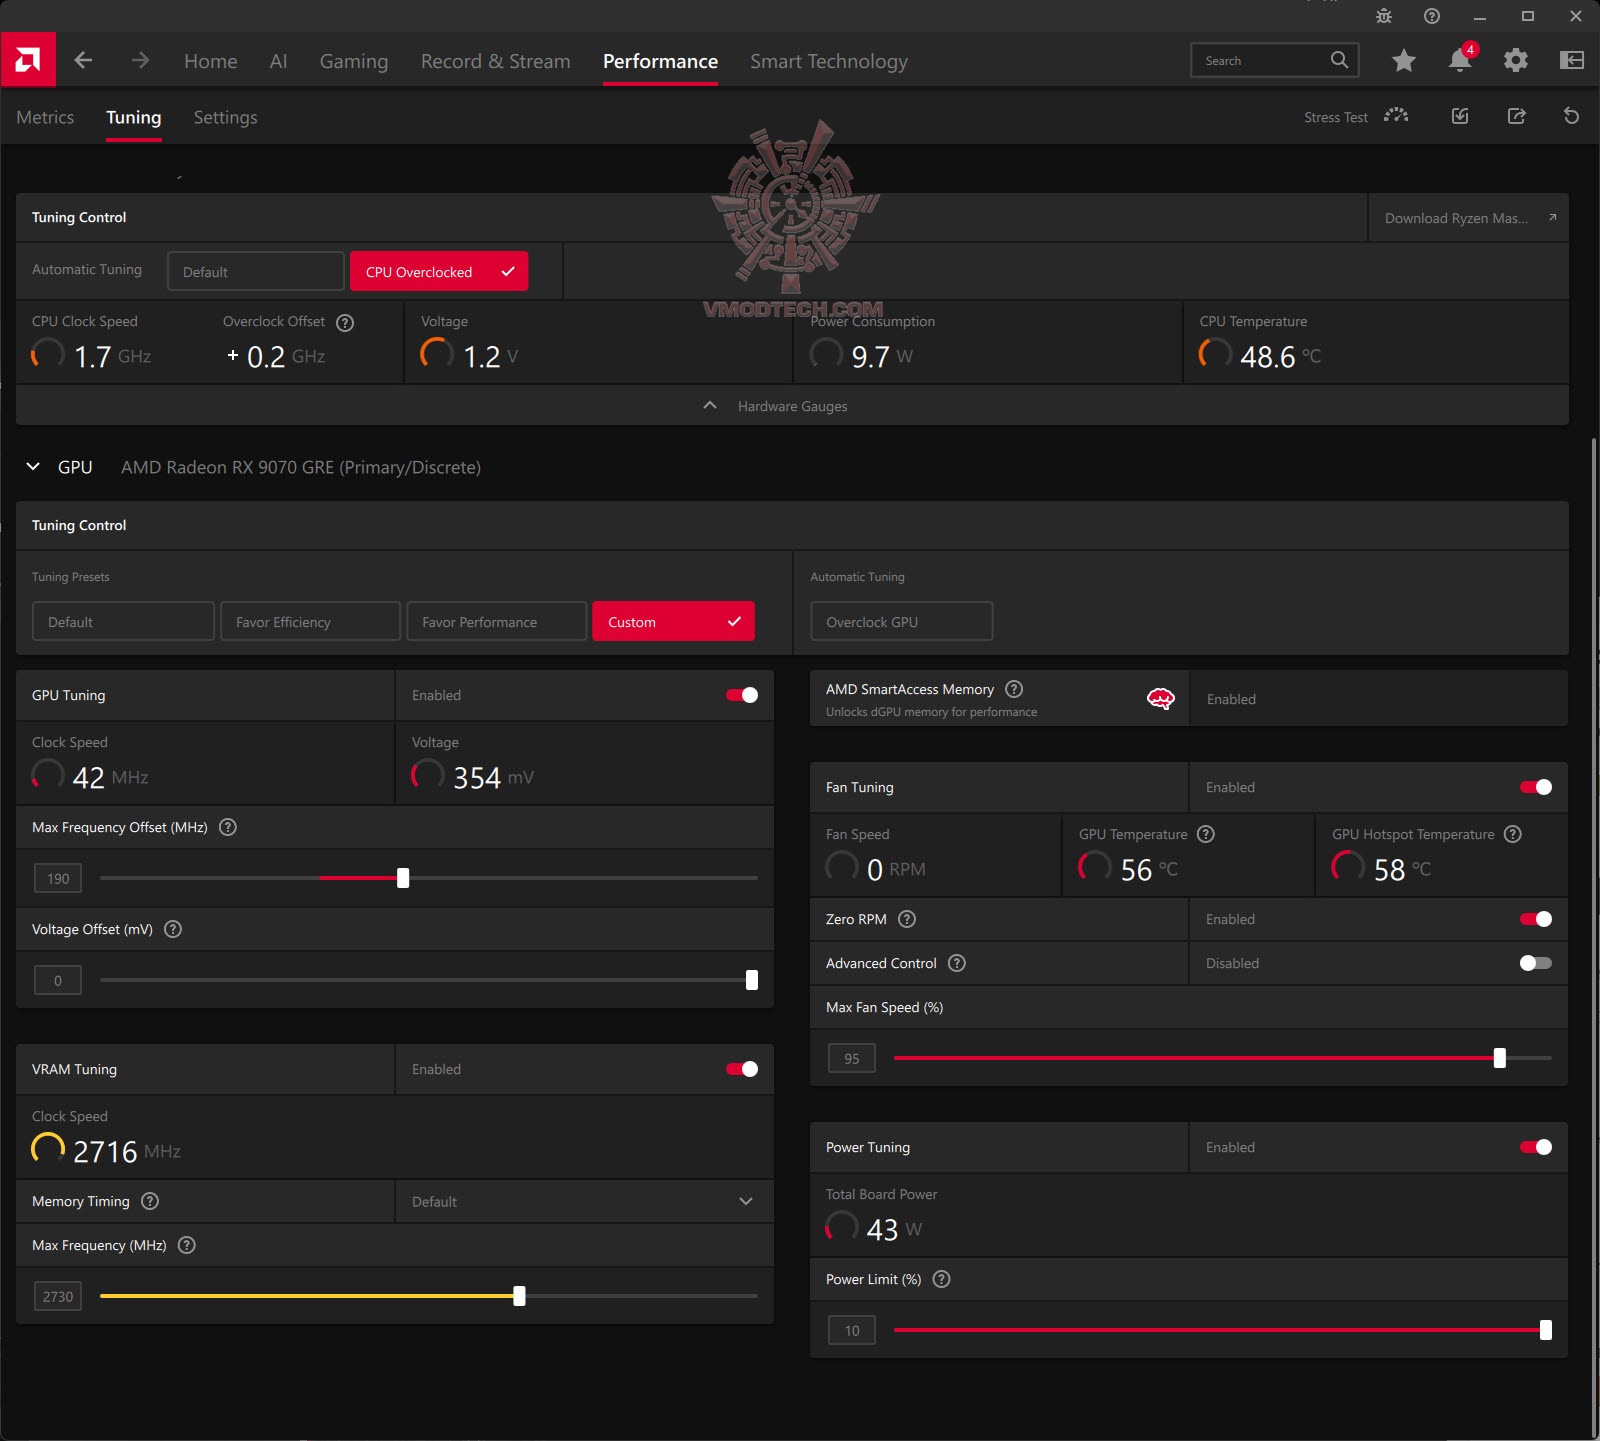This screenshot has width=1600, height=1441.
Task: Open the help question mark in title bar
Action: click(1432, 16)
